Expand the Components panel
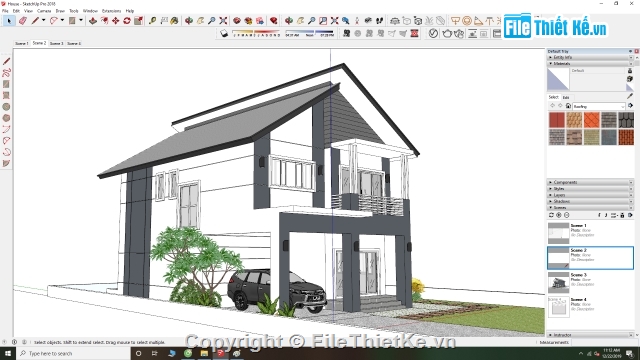 point(590,182)
